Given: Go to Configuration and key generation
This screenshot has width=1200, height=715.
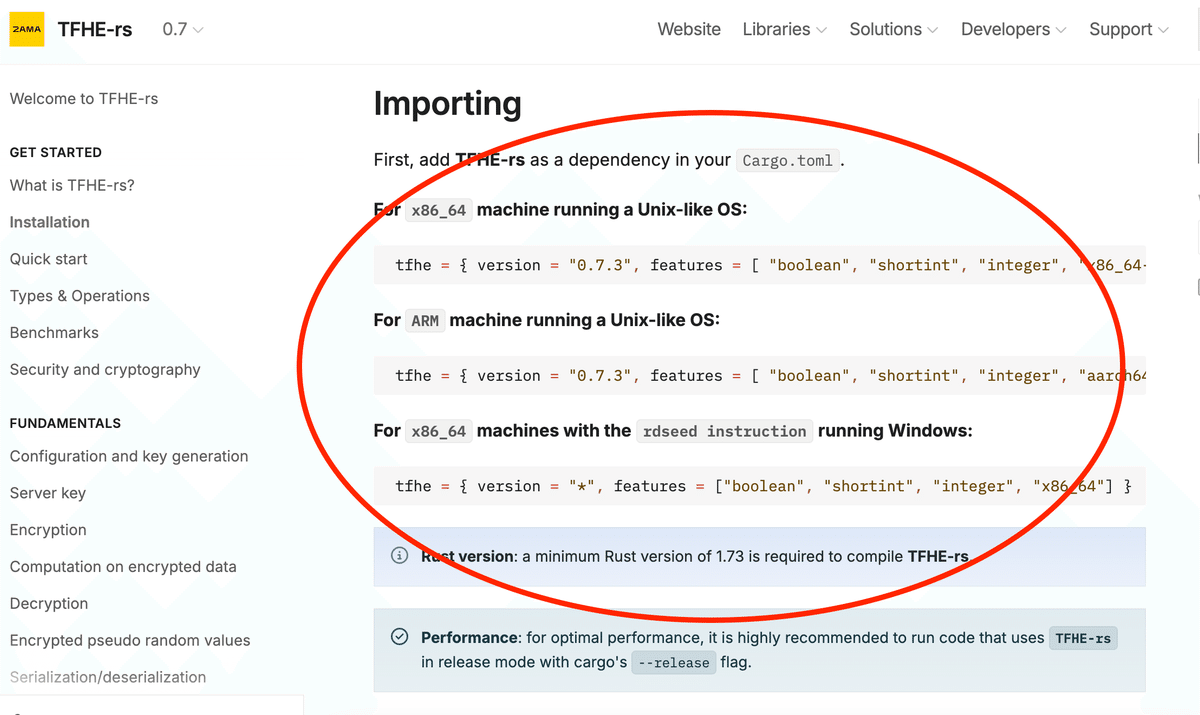Looking at the screenshot, I should coord(129,457).
